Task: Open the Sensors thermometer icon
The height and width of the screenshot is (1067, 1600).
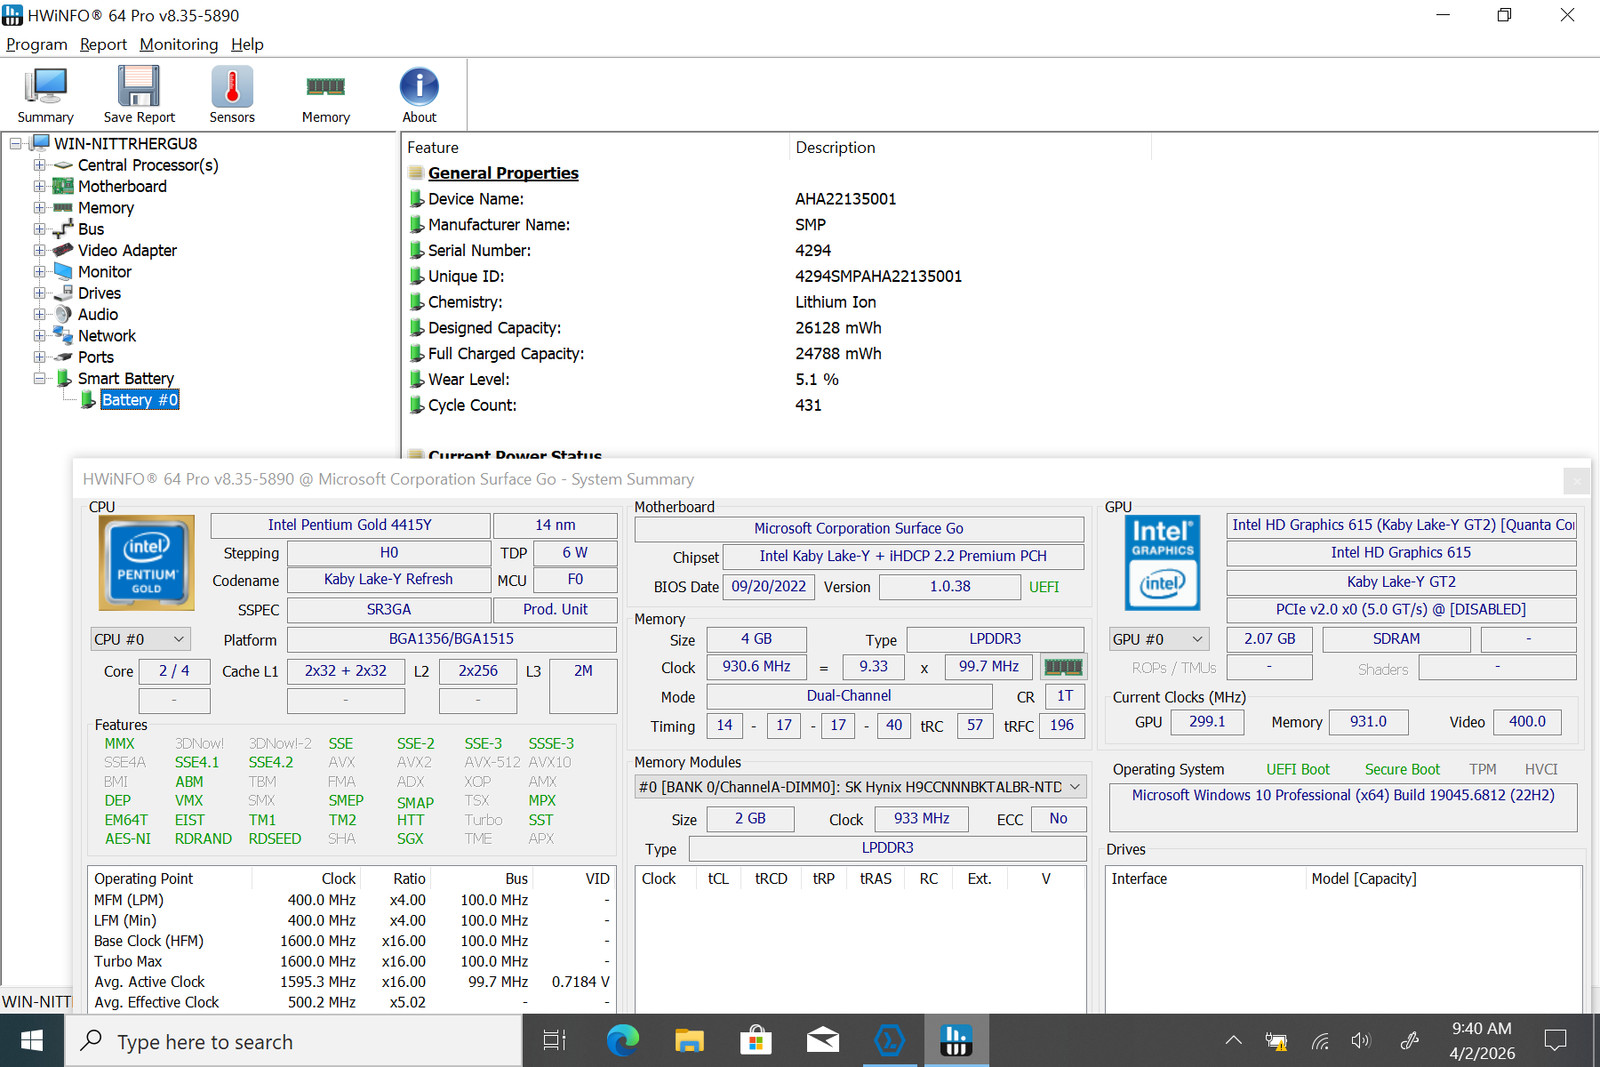Action: (232, 95)
